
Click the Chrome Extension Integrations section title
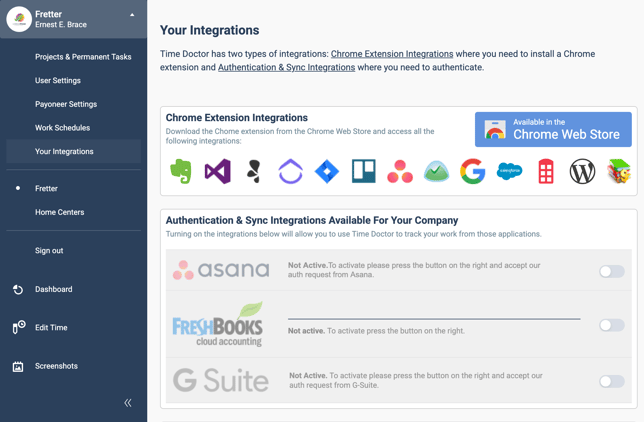tap(237, 118)
